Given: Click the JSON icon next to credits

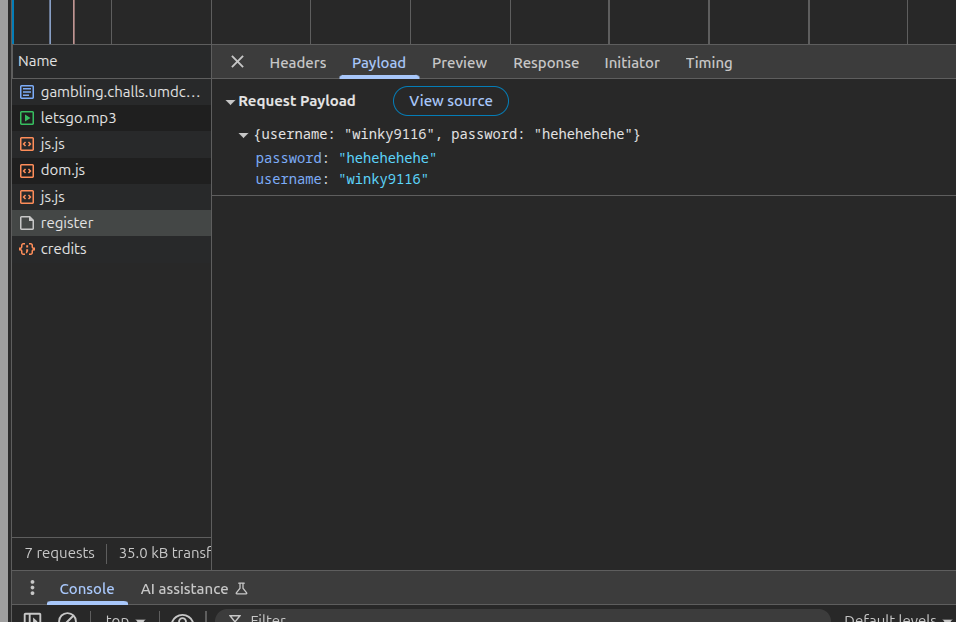Looking at the screenshot, I should (27, 249).
